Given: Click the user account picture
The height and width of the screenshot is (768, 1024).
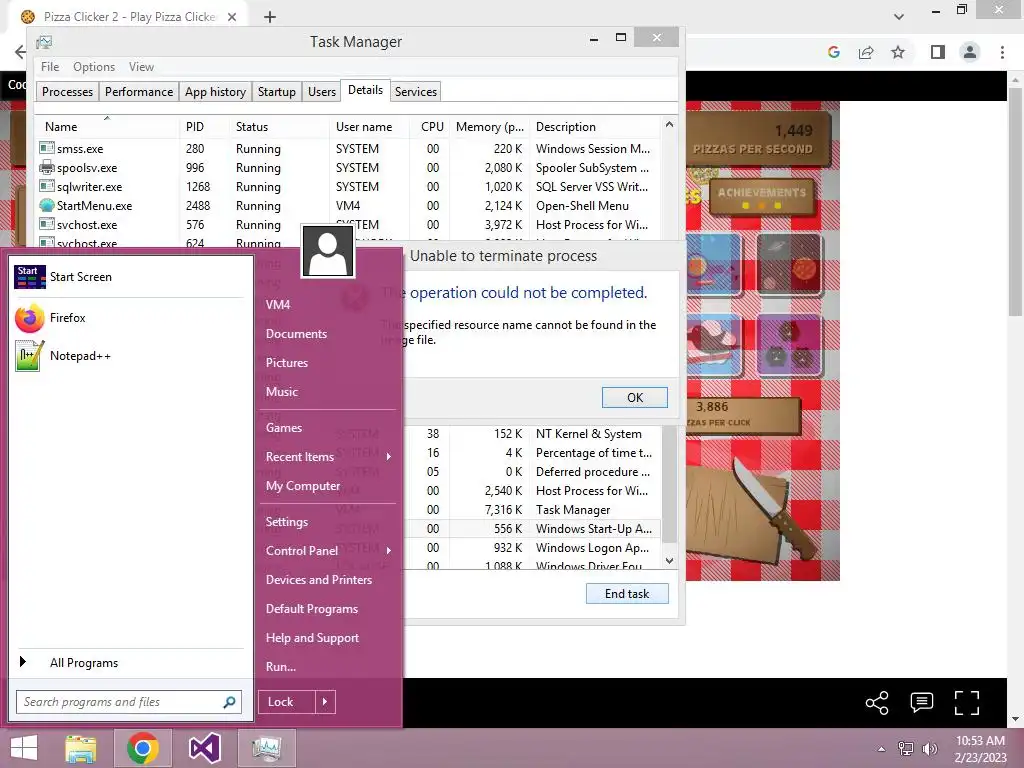Looking at the screenshot, I should [x=328, y=251].
